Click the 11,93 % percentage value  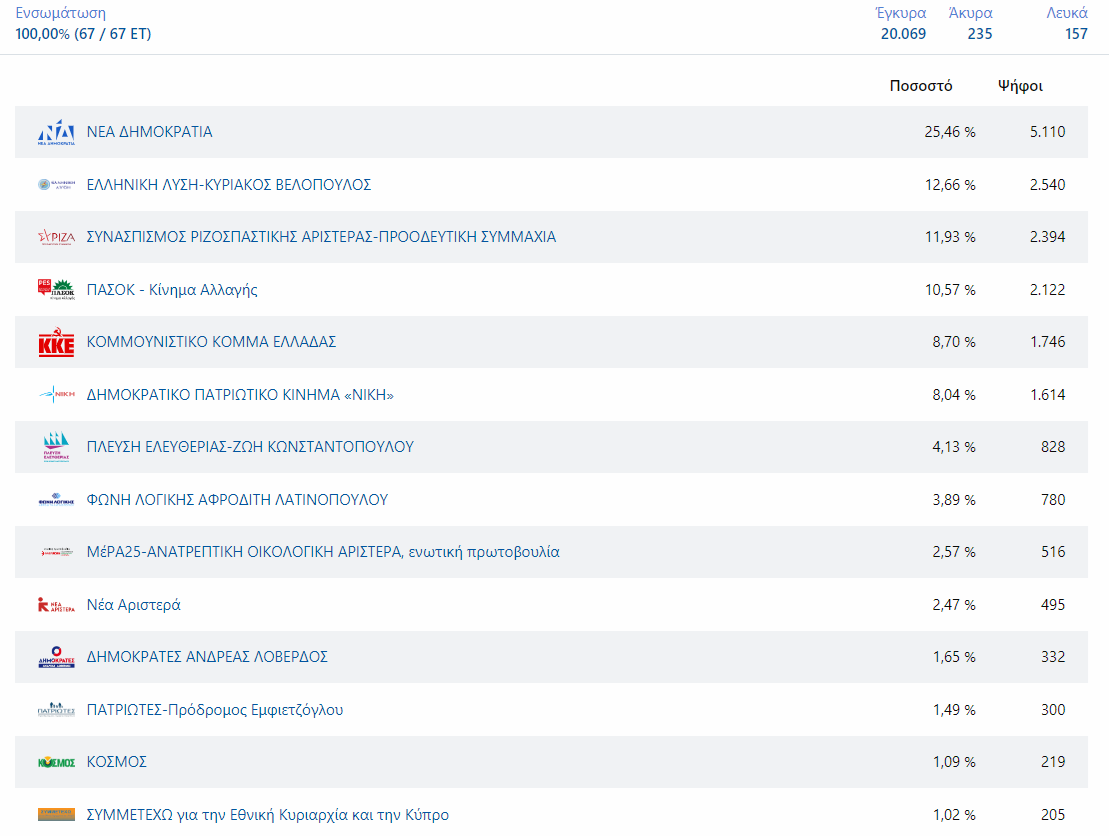950,237
